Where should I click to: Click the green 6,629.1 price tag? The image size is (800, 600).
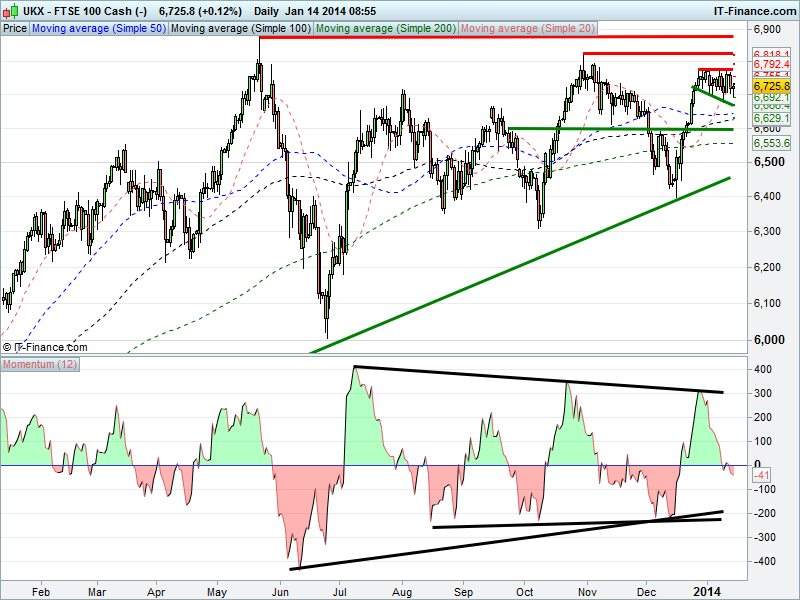pyautogui.click(x=771, y=119)
